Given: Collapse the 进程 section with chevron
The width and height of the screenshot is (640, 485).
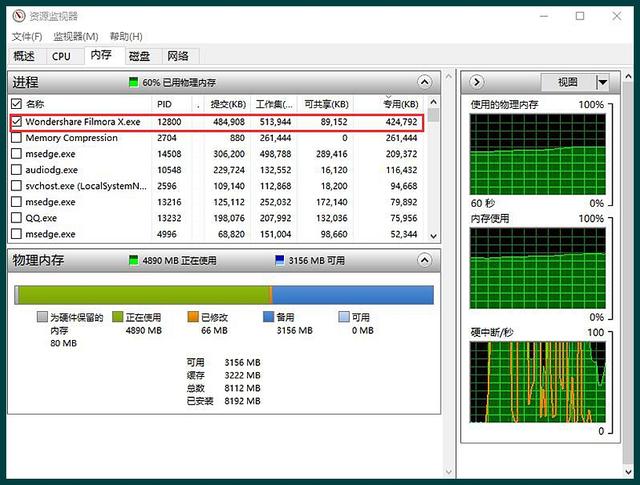Looking at the screenshot, I should tap(425, 82).
